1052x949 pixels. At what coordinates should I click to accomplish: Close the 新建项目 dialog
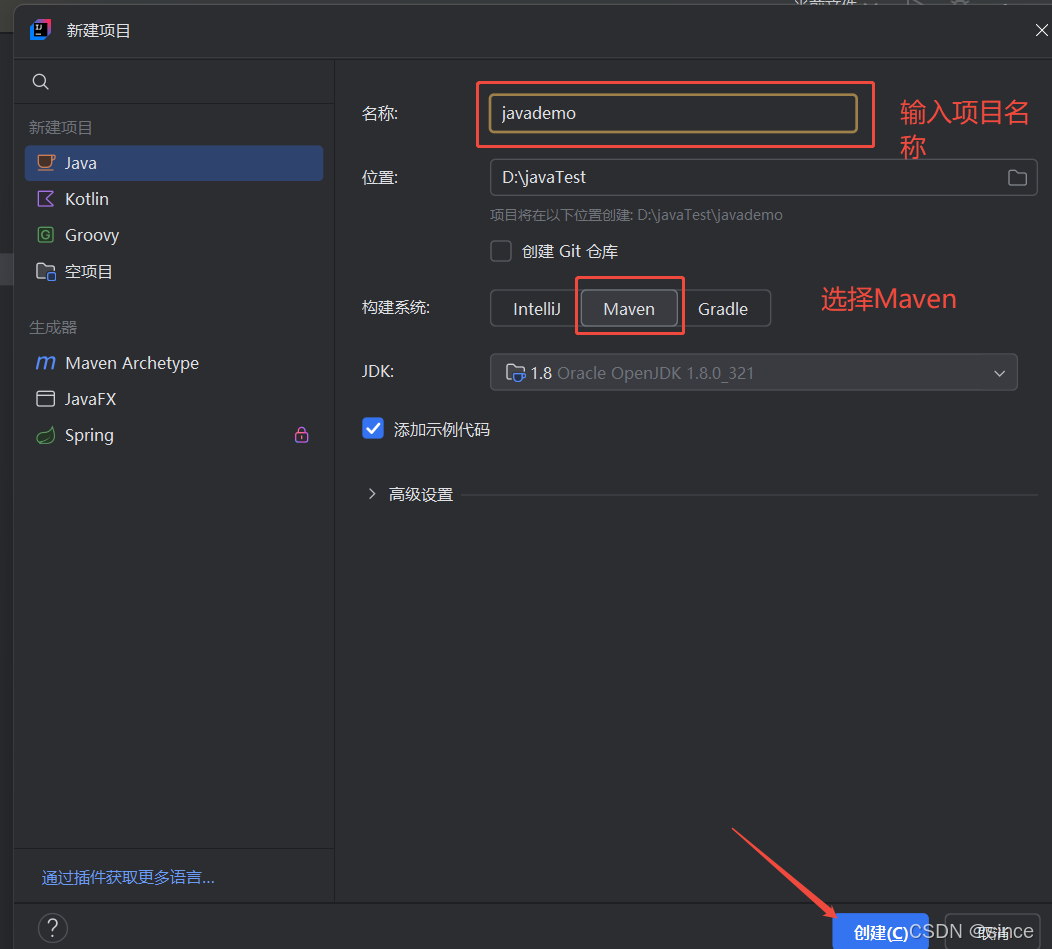coord(1041,30)
